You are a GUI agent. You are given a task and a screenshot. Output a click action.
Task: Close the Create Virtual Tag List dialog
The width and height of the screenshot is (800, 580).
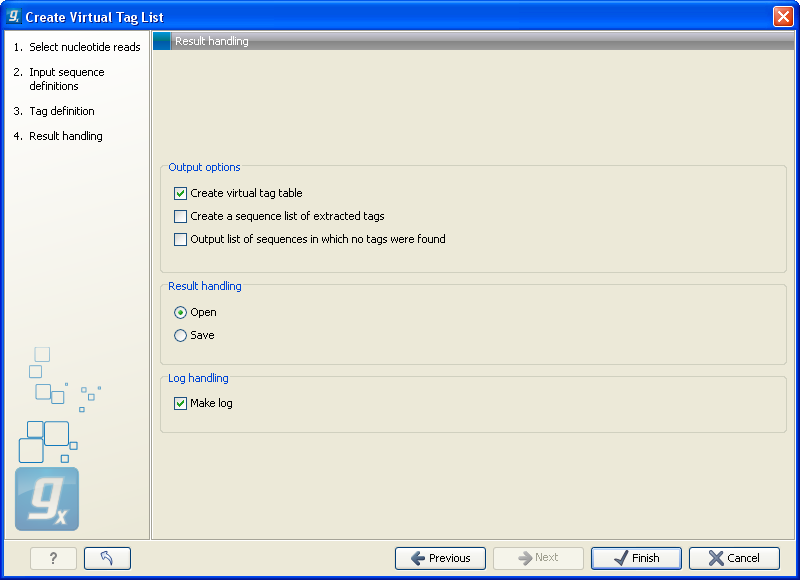point(782,16)
